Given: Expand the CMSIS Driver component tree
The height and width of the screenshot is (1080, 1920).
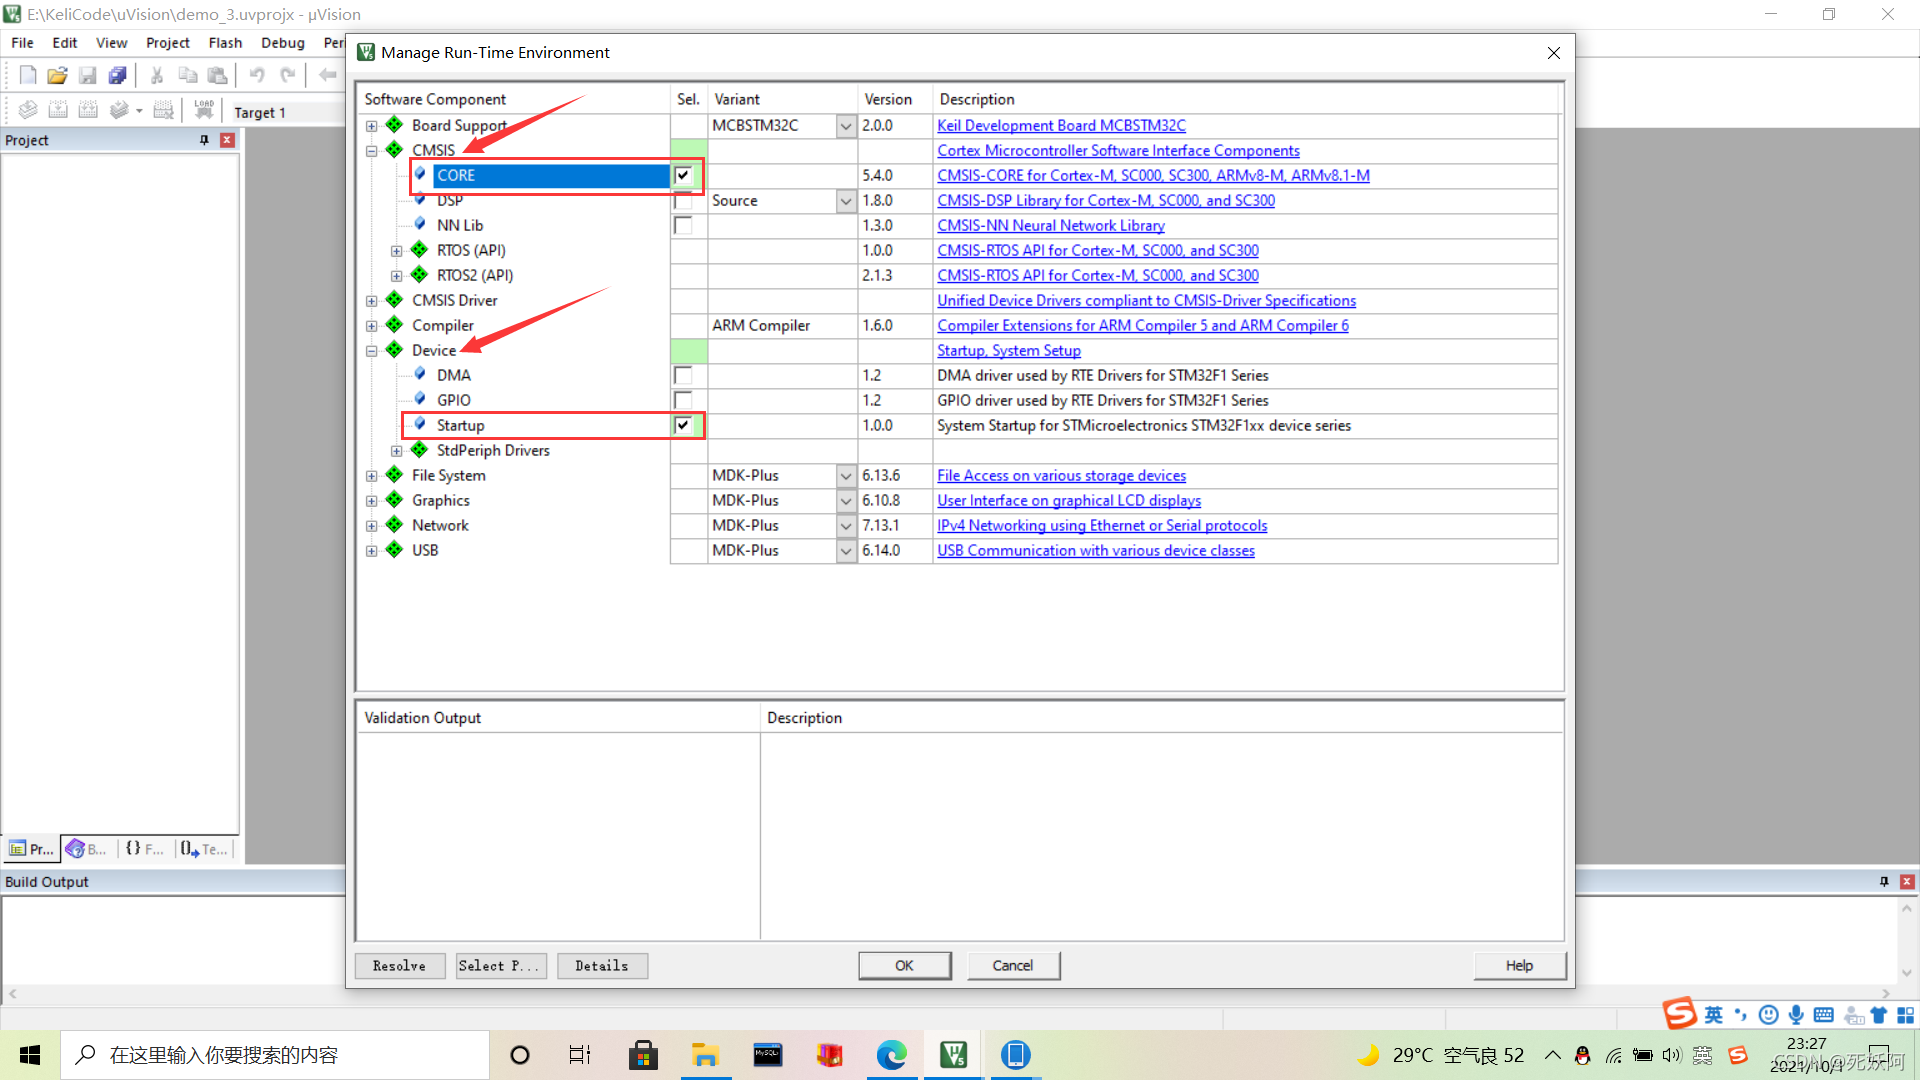Looking at the screenshot, I should pos(375,299).
